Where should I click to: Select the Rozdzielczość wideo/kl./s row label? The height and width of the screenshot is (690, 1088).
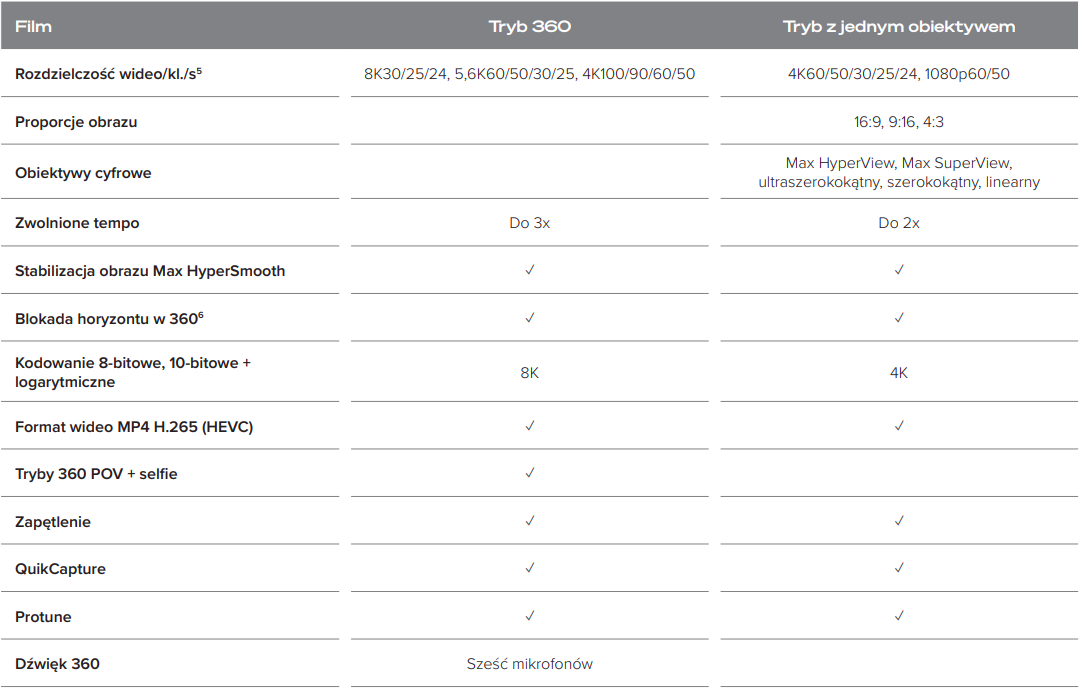coord(108,74)
